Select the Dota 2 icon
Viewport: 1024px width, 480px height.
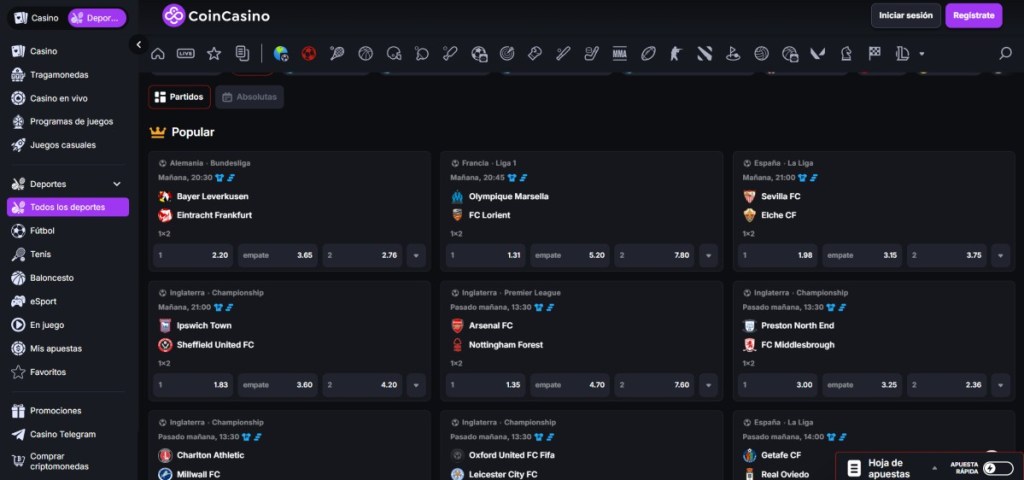click(705, 54)
